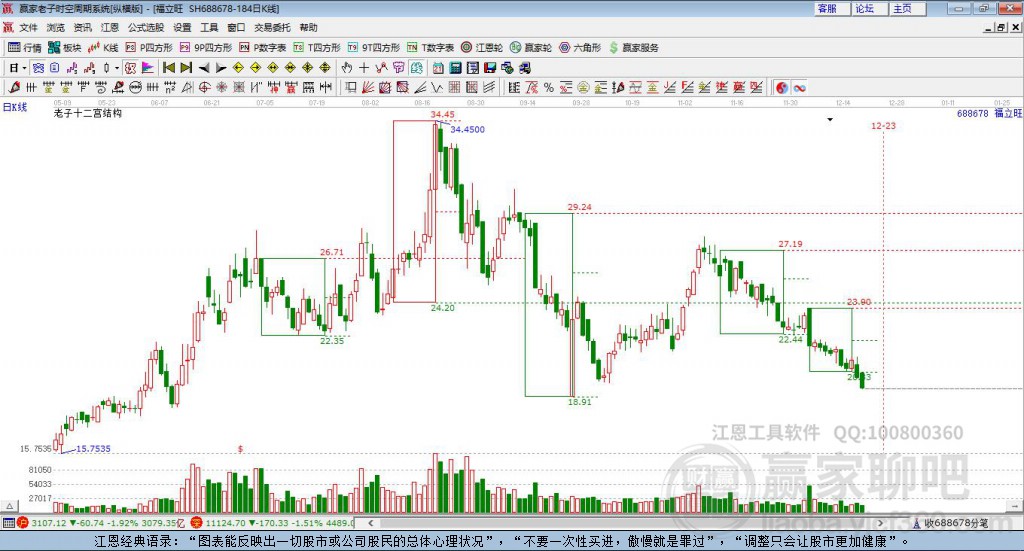This screenshot has height=551, width=1024.
Task: Open the 六角形 hexagon tool
Action: point(580,48)
